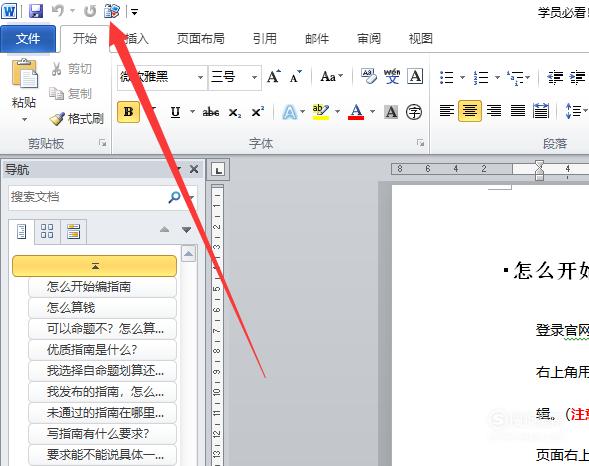Click the Text Effects glowing A icon
589x466 pixels.
[290, 112]
